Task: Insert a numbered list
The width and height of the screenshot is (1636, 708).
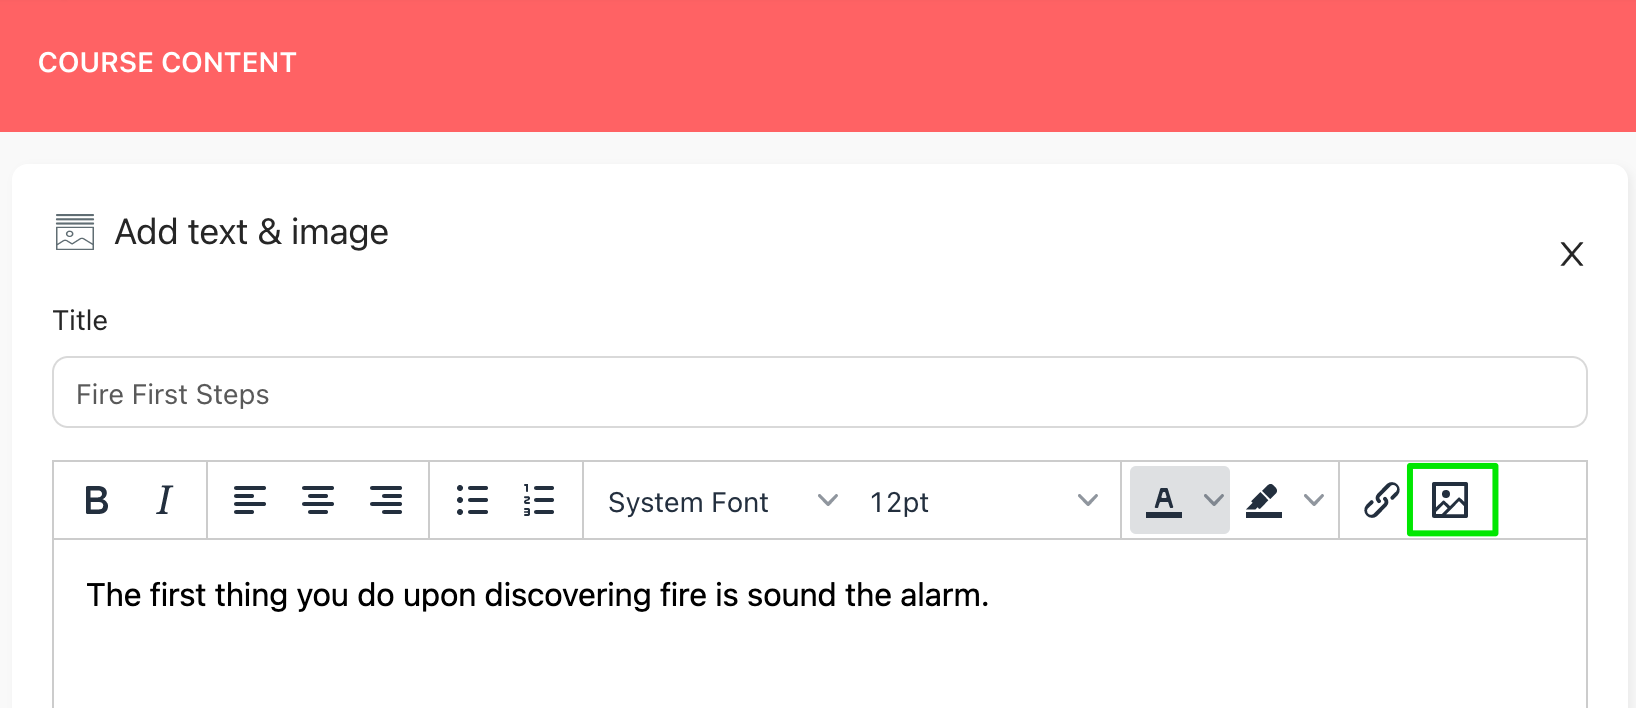Action: [539, 500]
